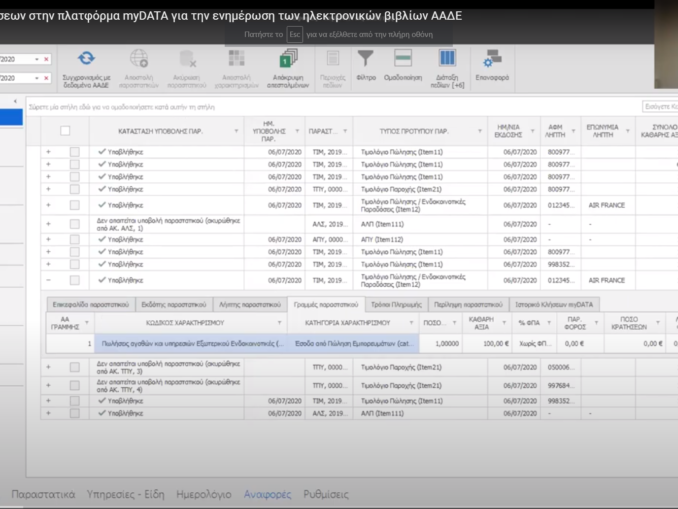
Task: Expand the first row in the grid
Action: click(x=48, y=152)
